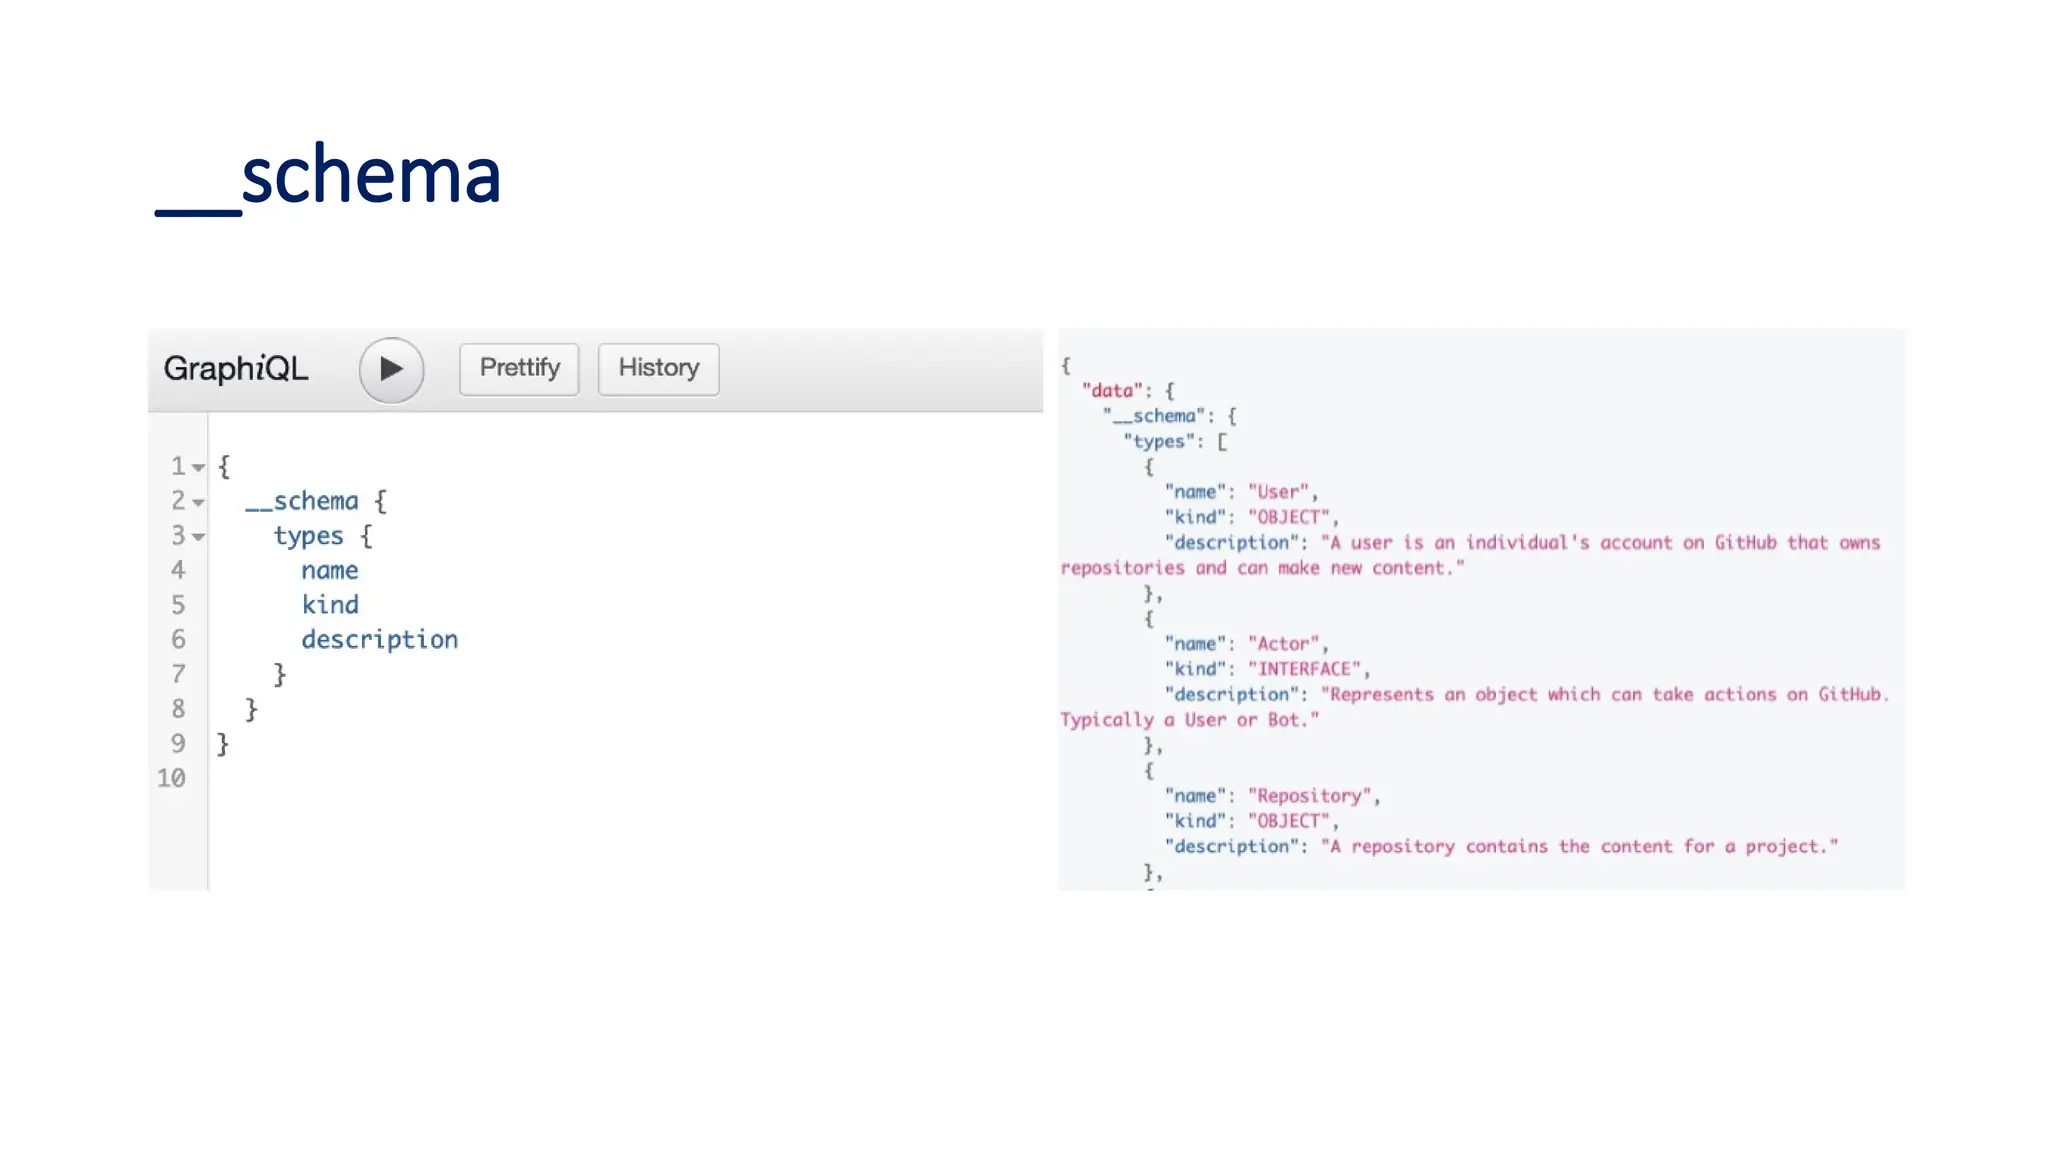2048x1152 pixels.
Task: Click the Repository description text
Action: point(1579,847)
